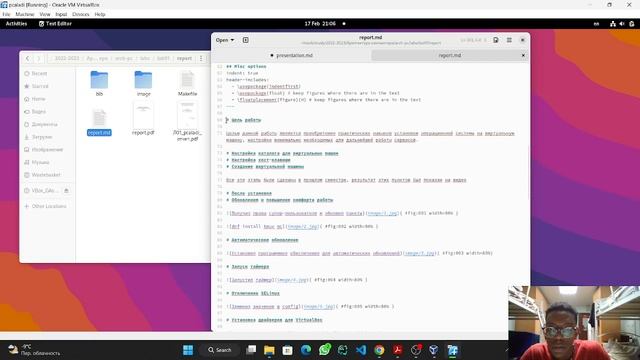Screen dimensions: 640x360
Task: Open Task View in the taskbar
Action: (x=251, y=350)
